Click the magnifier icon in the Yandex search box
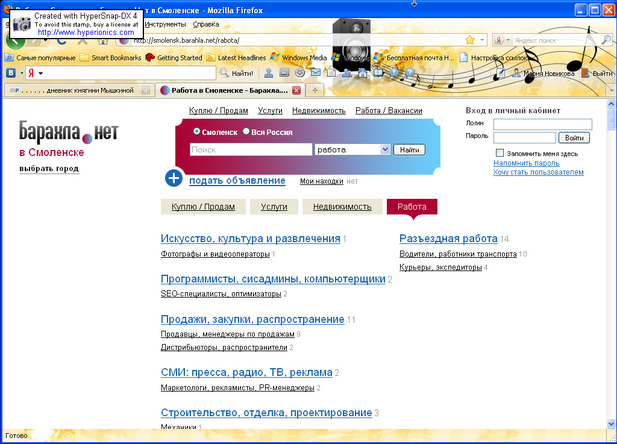 click(606, 40)
